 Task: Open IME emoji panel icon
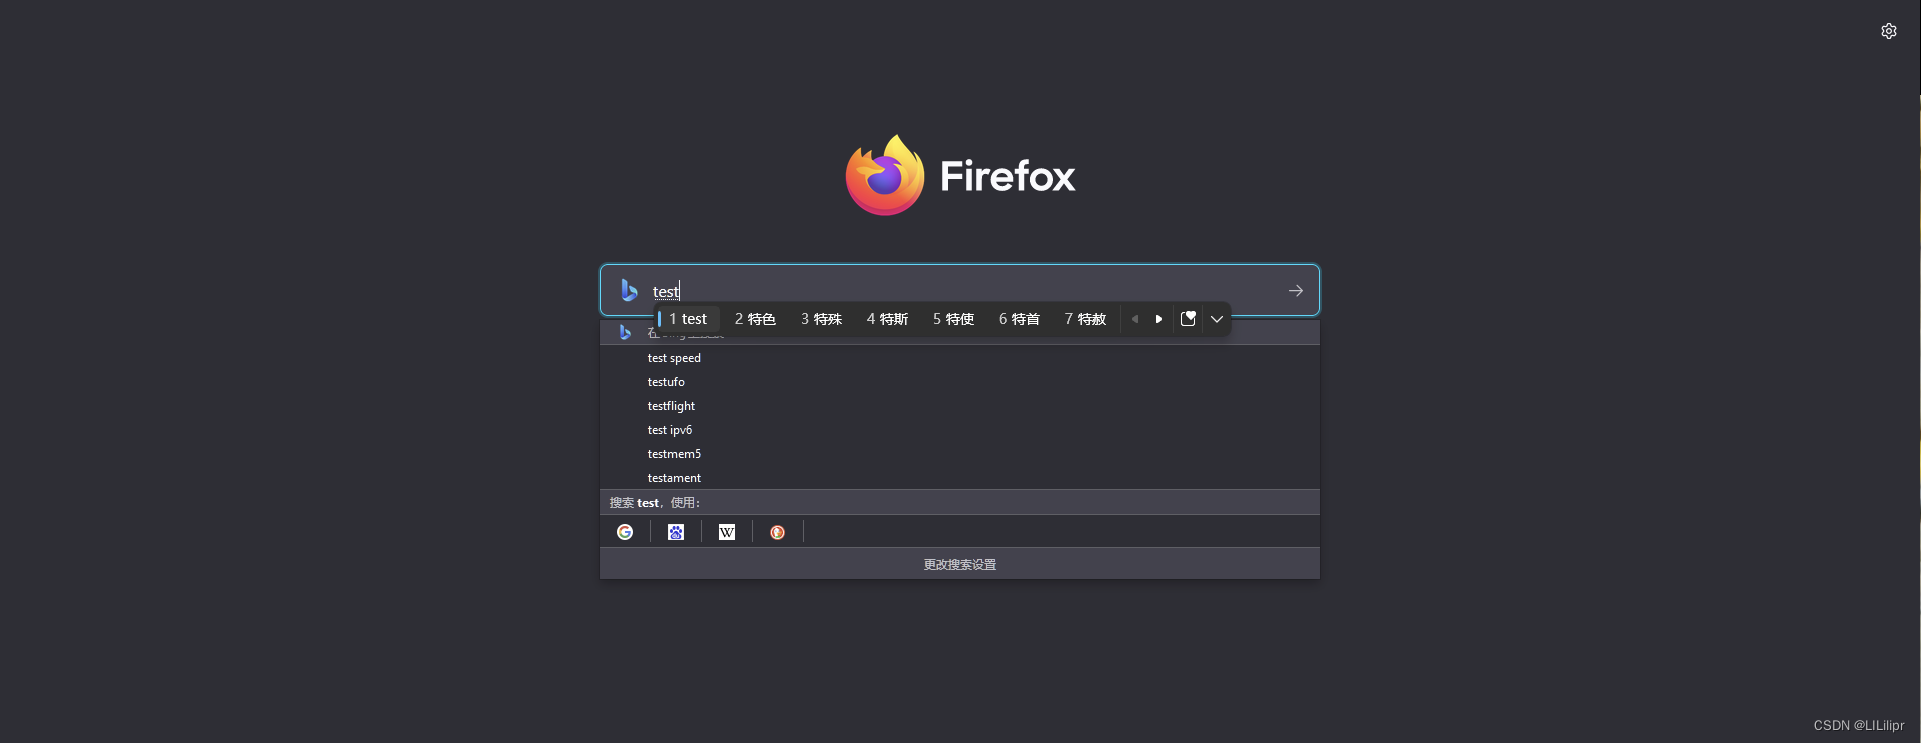[1188, 319]
